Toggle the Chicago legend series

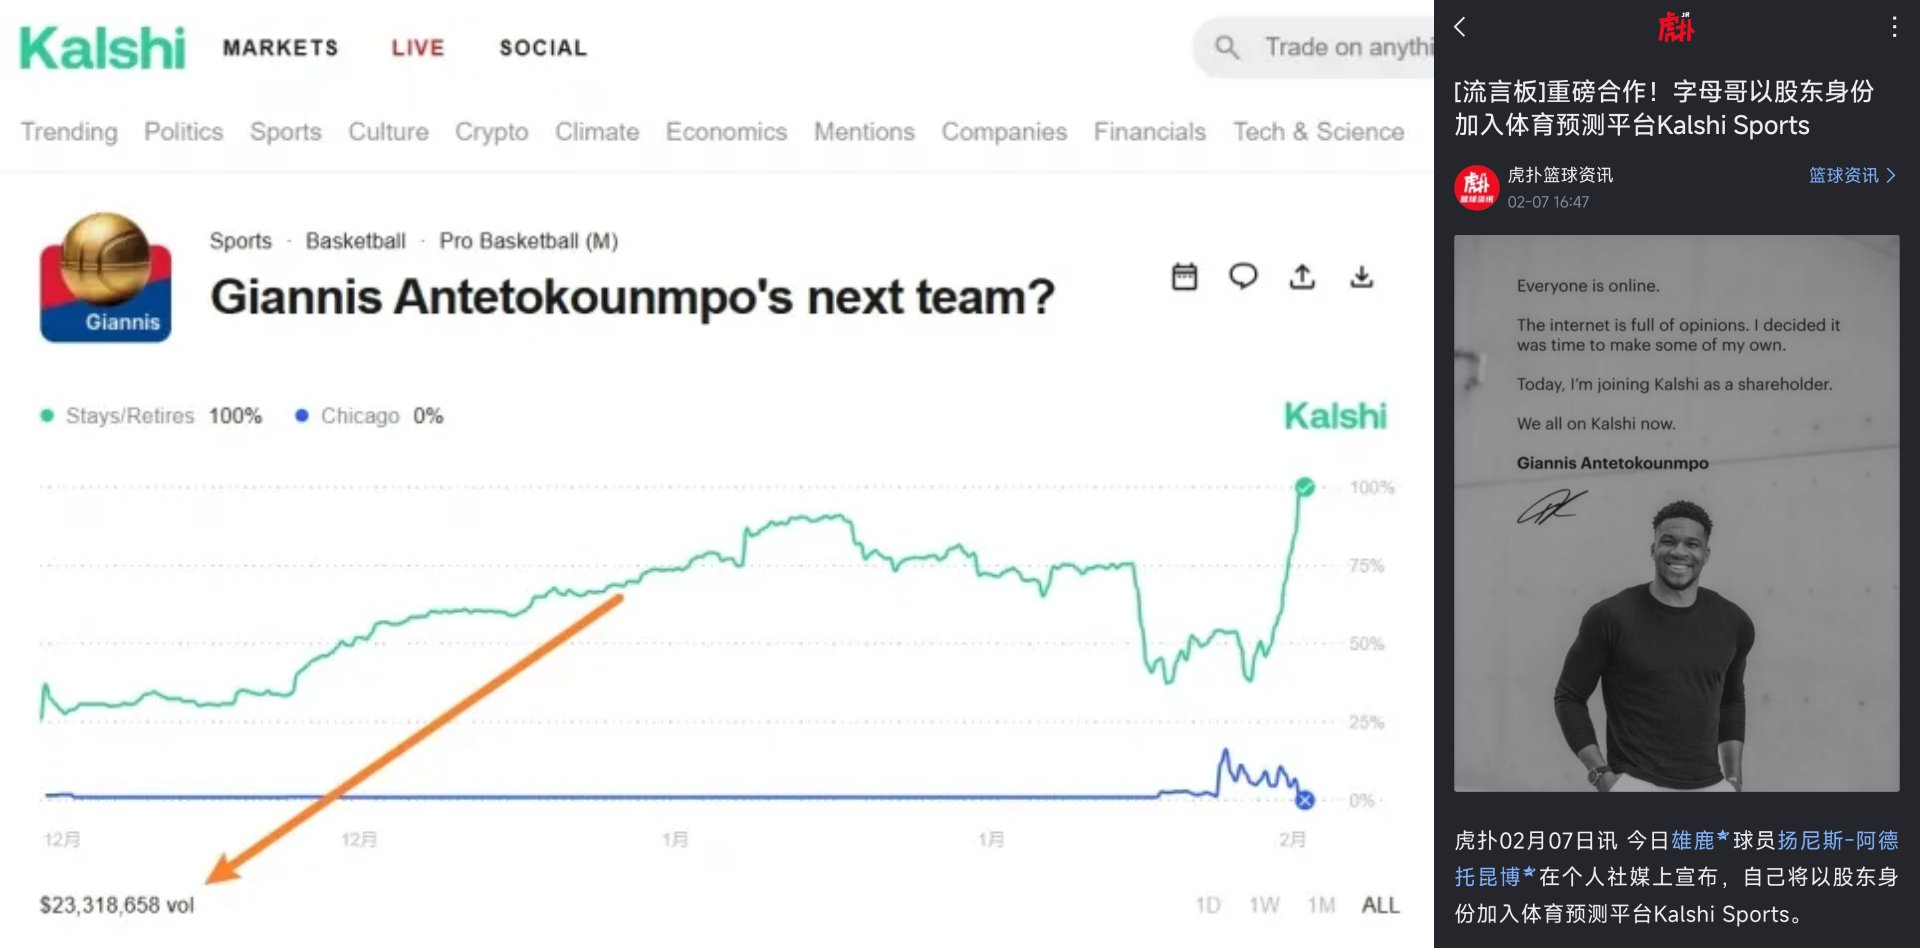359,416
